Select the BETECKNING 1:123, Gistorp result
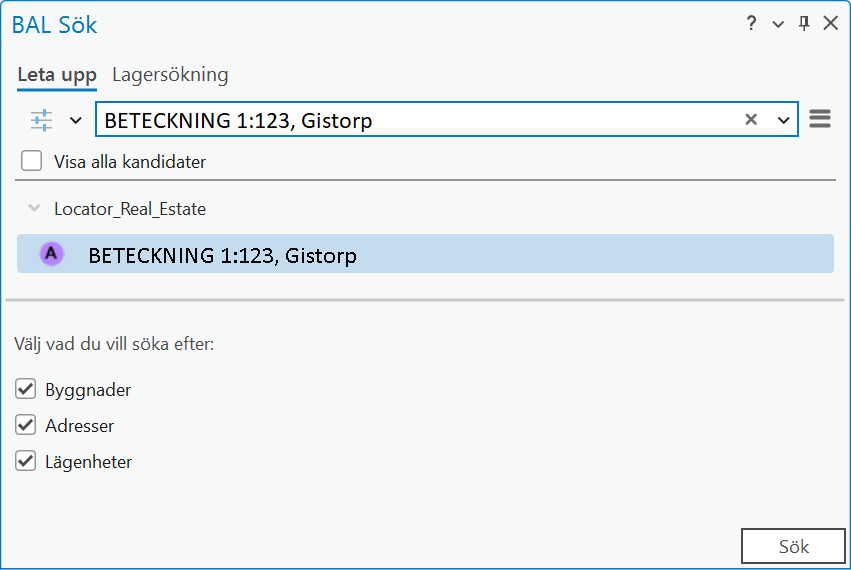 click(x=222, y=255)
